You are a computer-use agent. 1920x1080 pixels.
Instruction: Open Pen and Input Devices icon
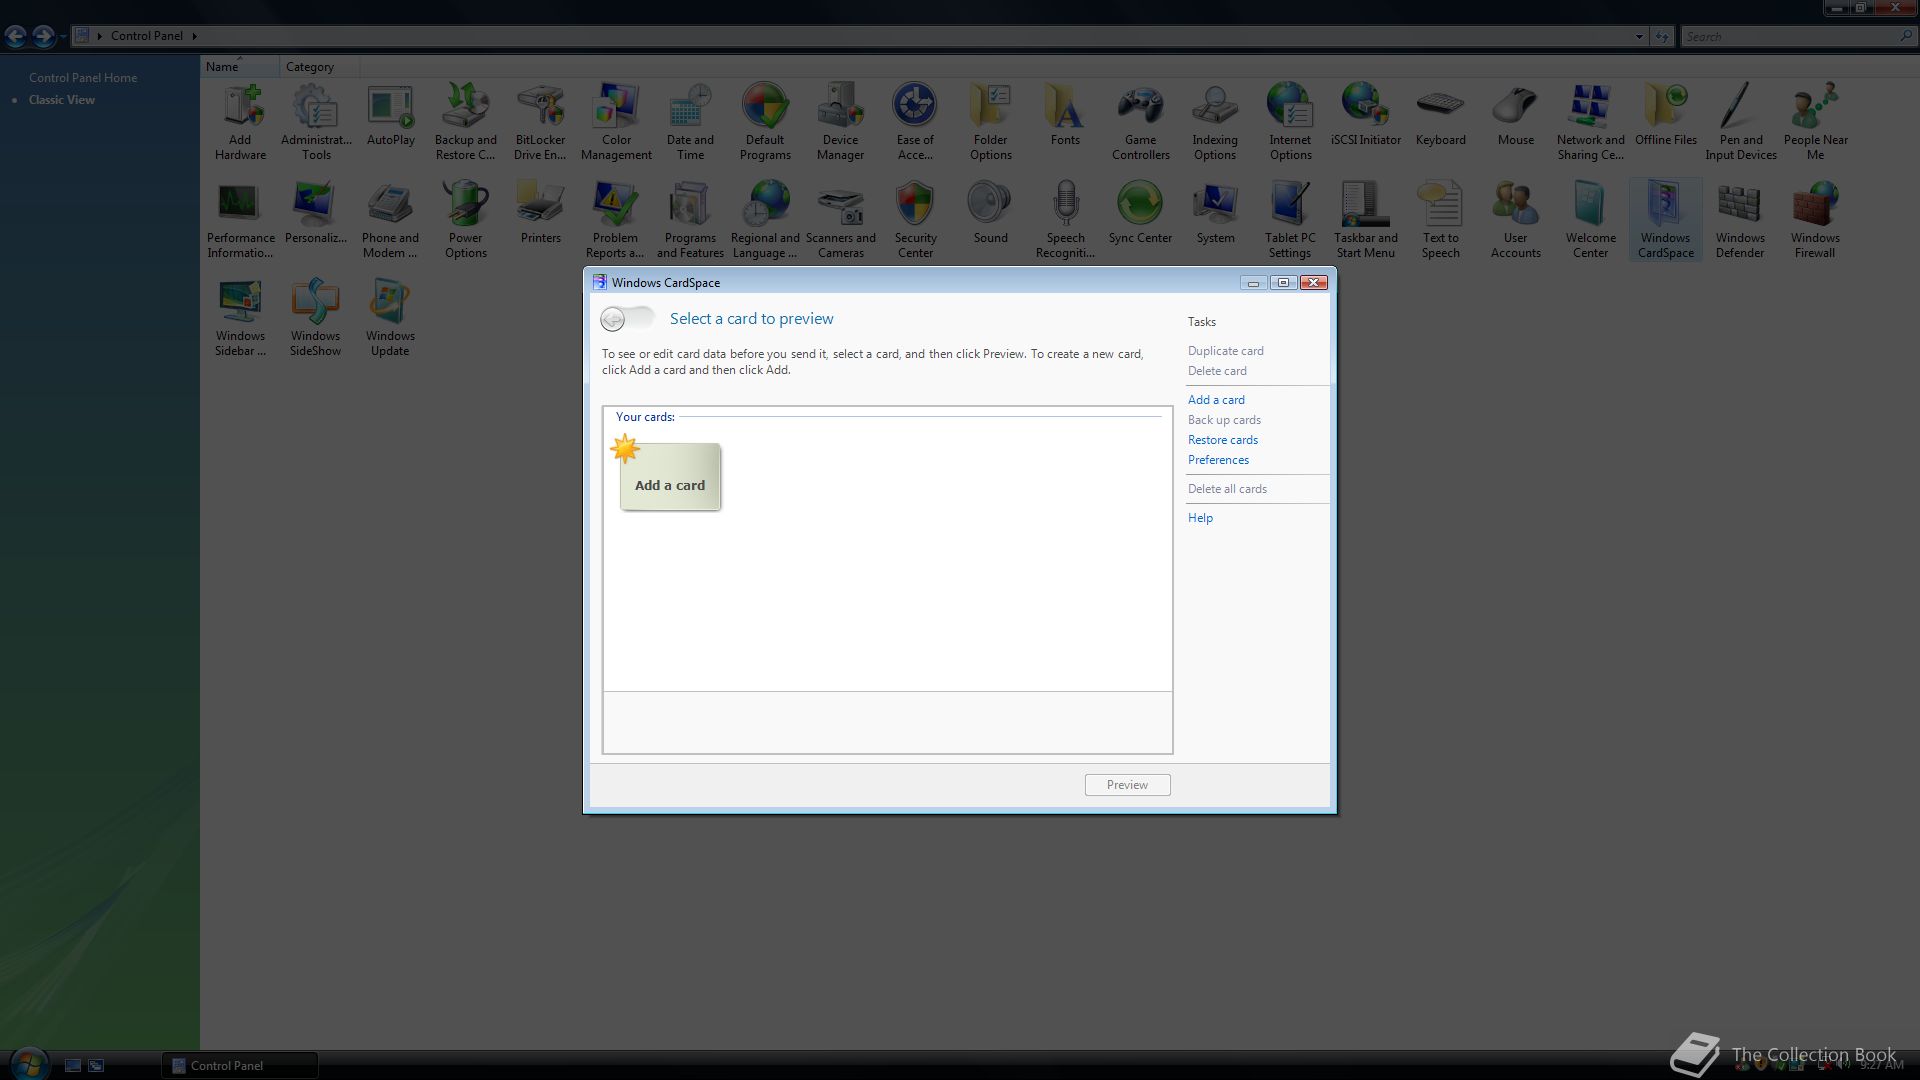pos(1741,122)
